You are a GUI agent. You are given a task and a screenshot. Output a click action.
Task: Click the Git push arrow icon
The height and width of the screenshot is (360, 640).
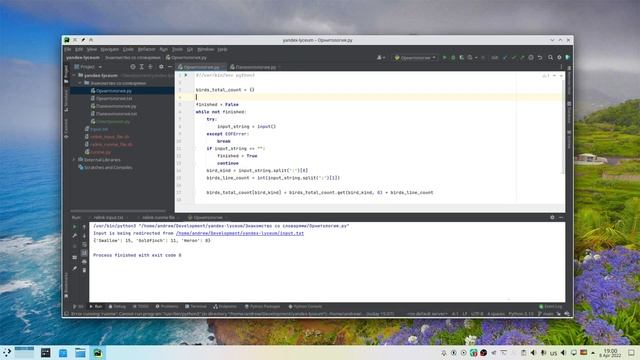coord(522,58)
